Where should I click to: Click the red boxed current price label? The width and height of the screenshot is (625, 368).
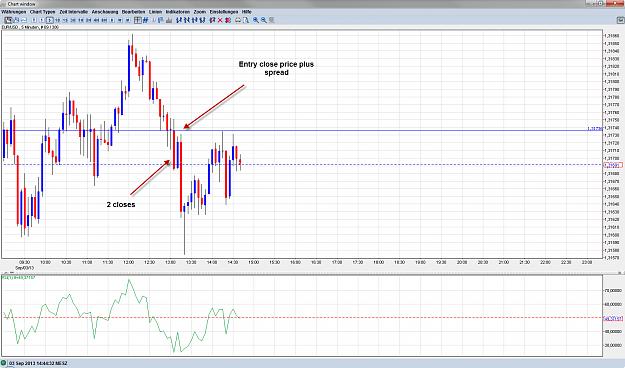[x=613, y=165]
